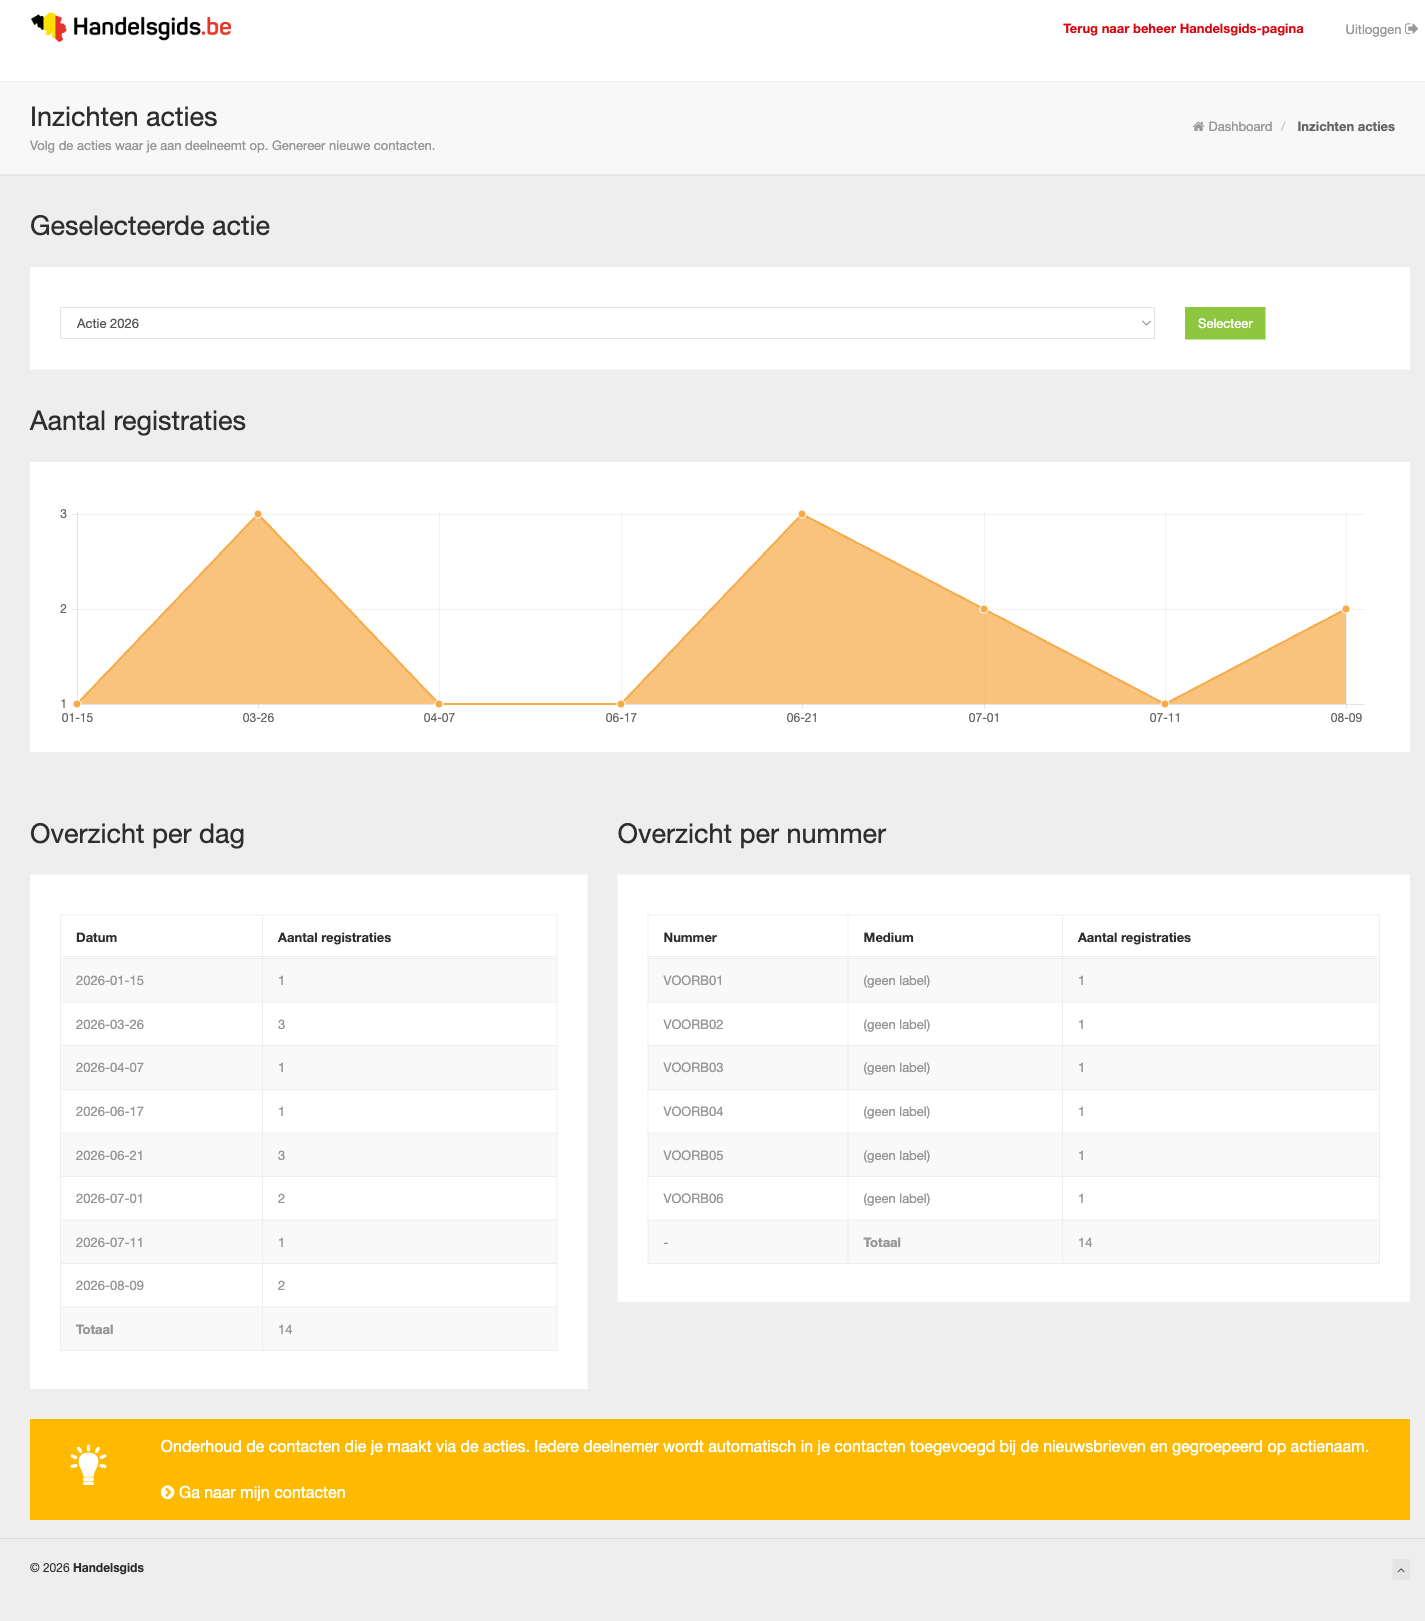Viewport: 1425px width, 1621px height.
Task: Click the Handelsgids footer link
Action: pyautogui.click(x=108, y=1568)
